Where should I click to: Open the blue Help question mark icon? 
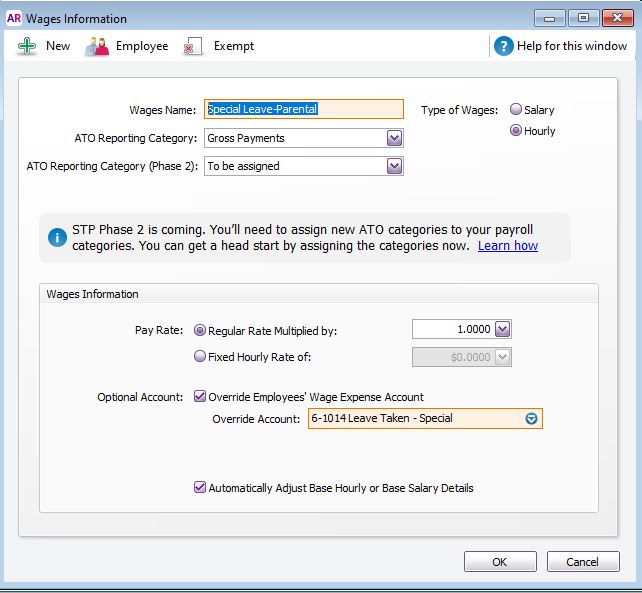504,46
